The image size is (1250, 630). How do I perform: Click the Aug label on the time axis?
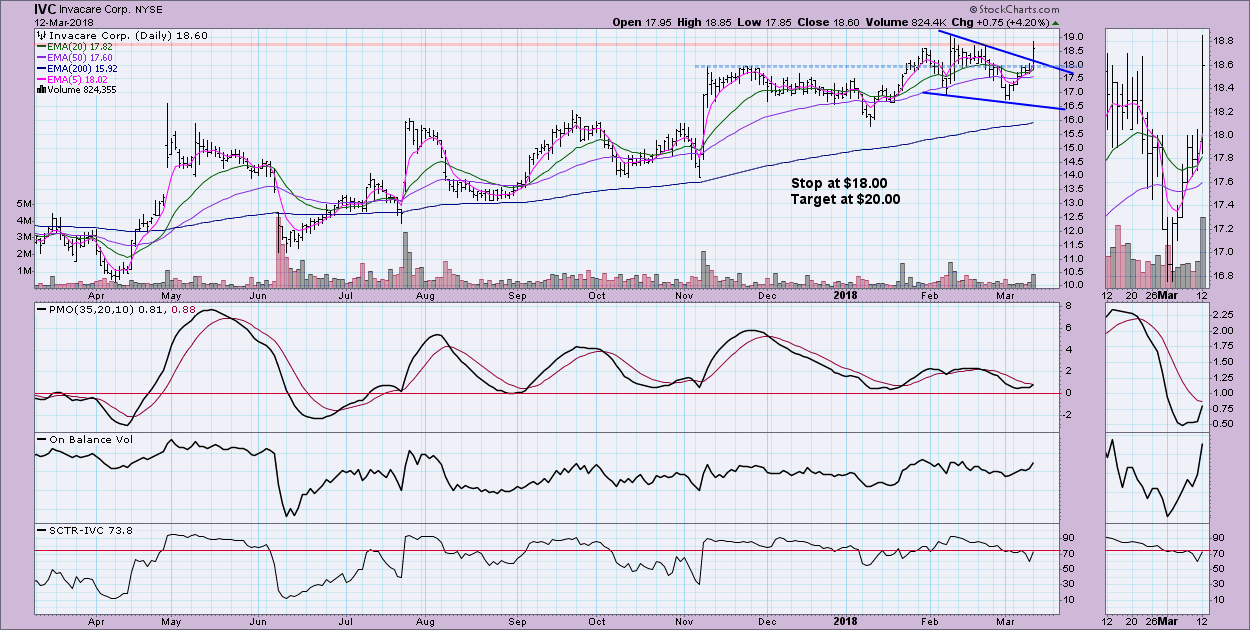pyautogui.click(x=425, y=297)
